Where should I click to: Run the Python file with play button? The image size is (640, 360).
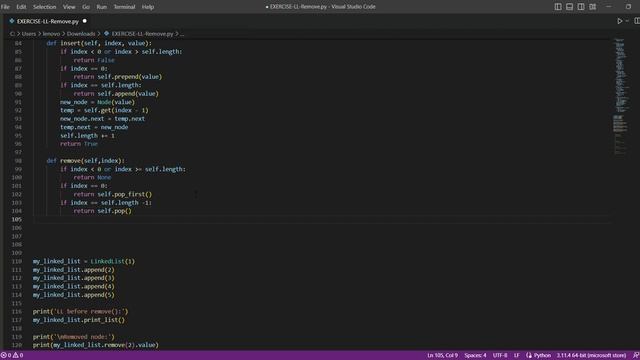620,21
